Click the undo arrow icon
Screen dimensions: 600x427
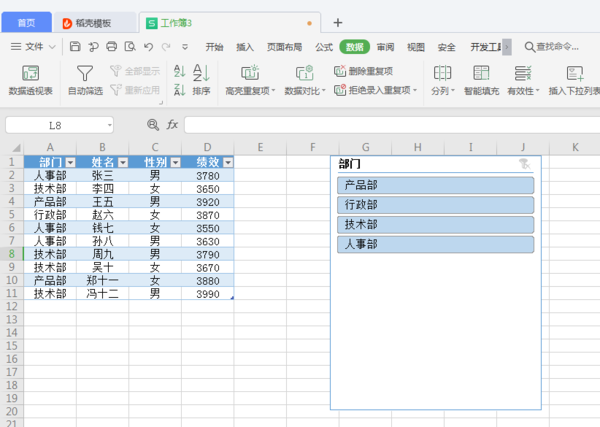pyautogui.click(x=148, y=47)
